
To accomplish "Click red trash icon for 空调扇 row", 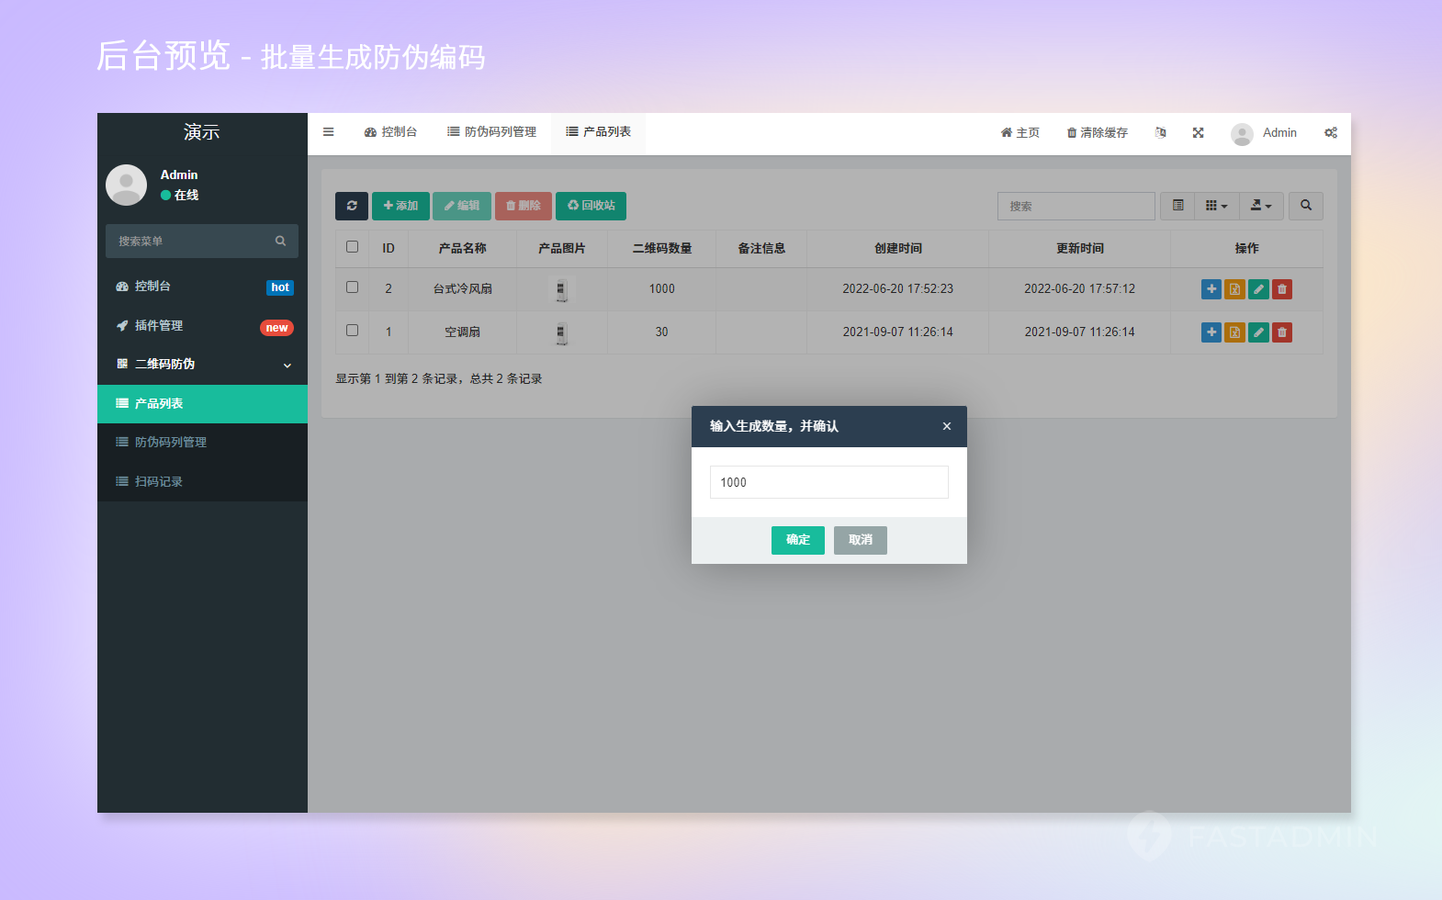I will tap(1282, 332).
